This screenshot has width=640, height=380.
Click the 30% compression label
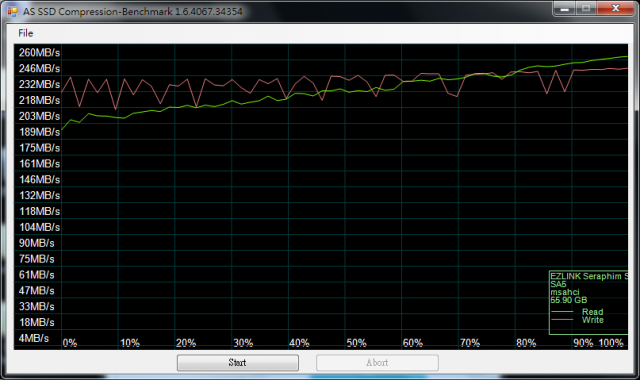click(243, 343)
